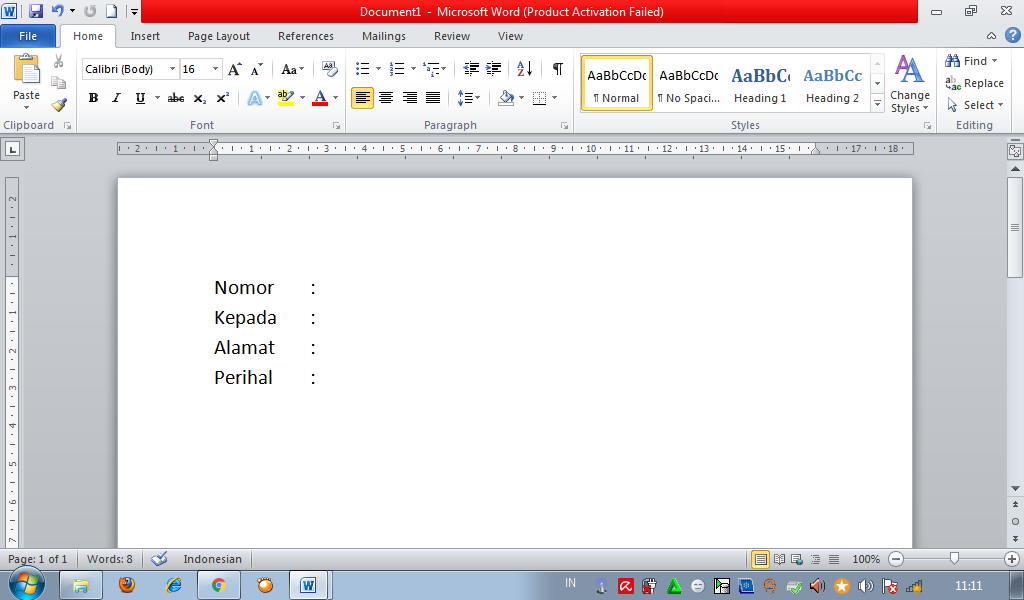Open the font size dropdown
Image resolution: width=1024 pixels, height=600 pixels.
click(214, 69)
